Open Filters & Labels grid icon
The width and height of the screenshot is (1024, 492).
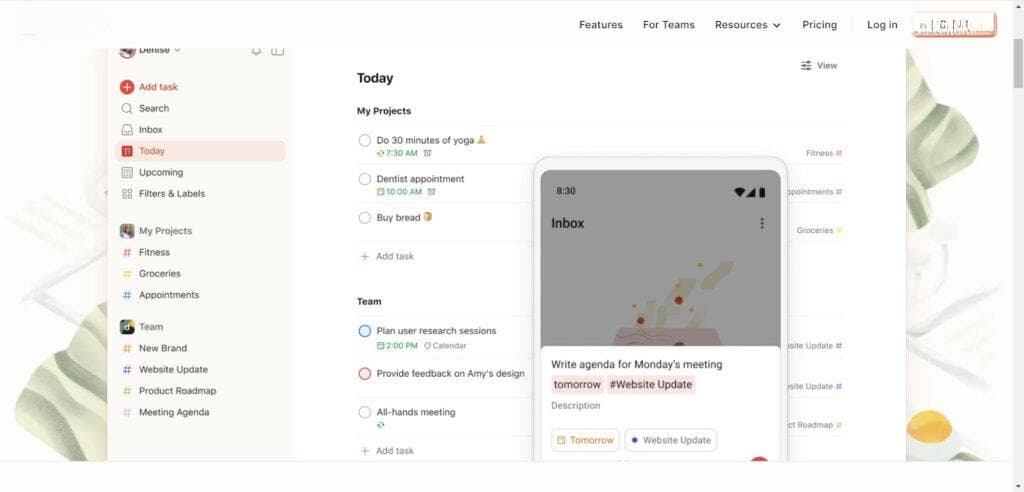click(127, 194)
